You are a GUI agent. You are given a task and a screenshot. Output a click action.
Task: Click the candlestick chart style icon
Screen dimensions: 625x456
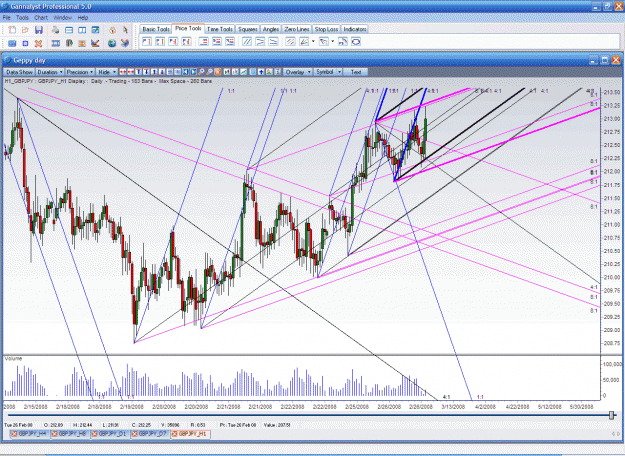[226, 72]
